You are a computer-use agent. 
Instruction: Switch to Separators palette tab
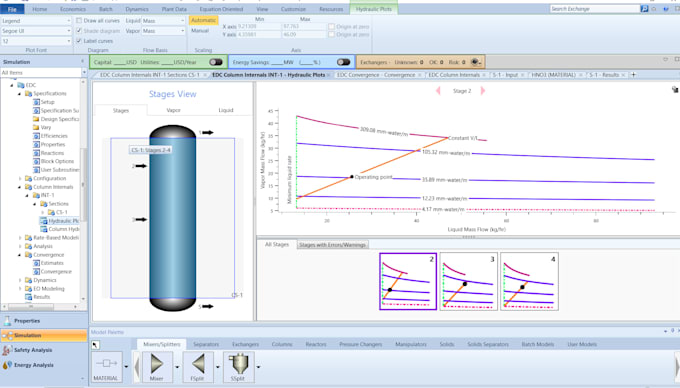coord(206,344)
